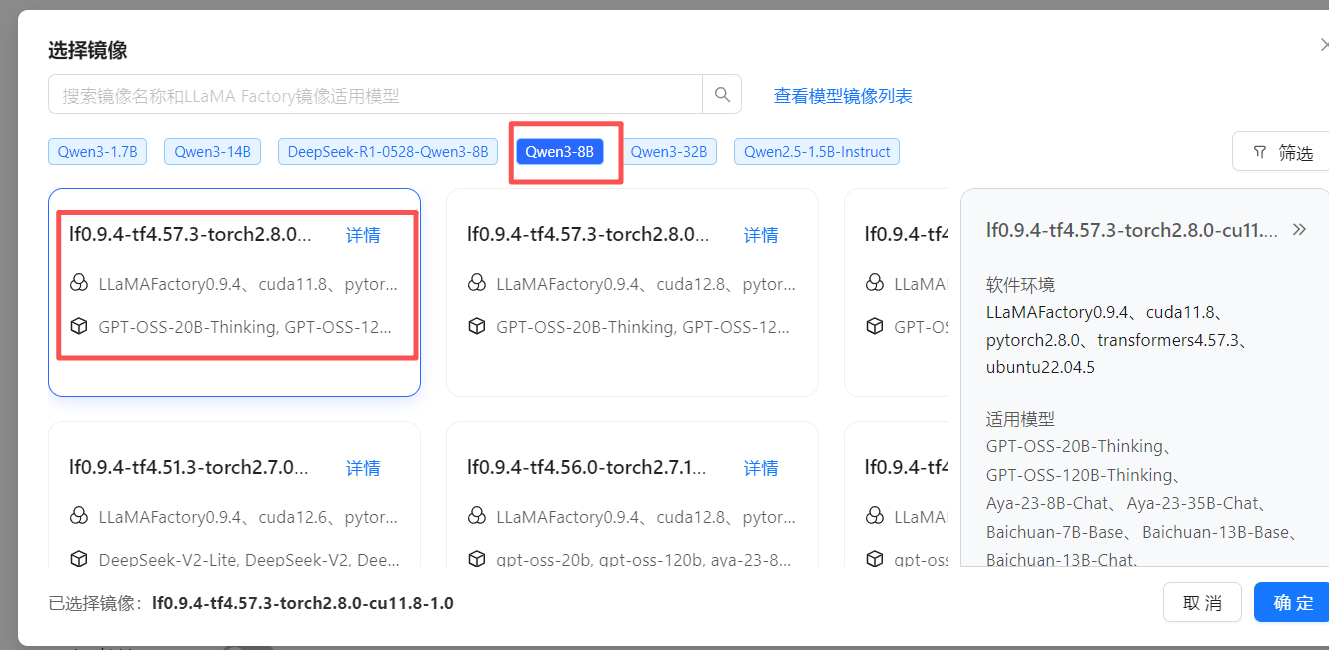Click the model cube icon on the first image card
Image resolution: width=1329 pixels, height=650 pixels.
[79, 326]
